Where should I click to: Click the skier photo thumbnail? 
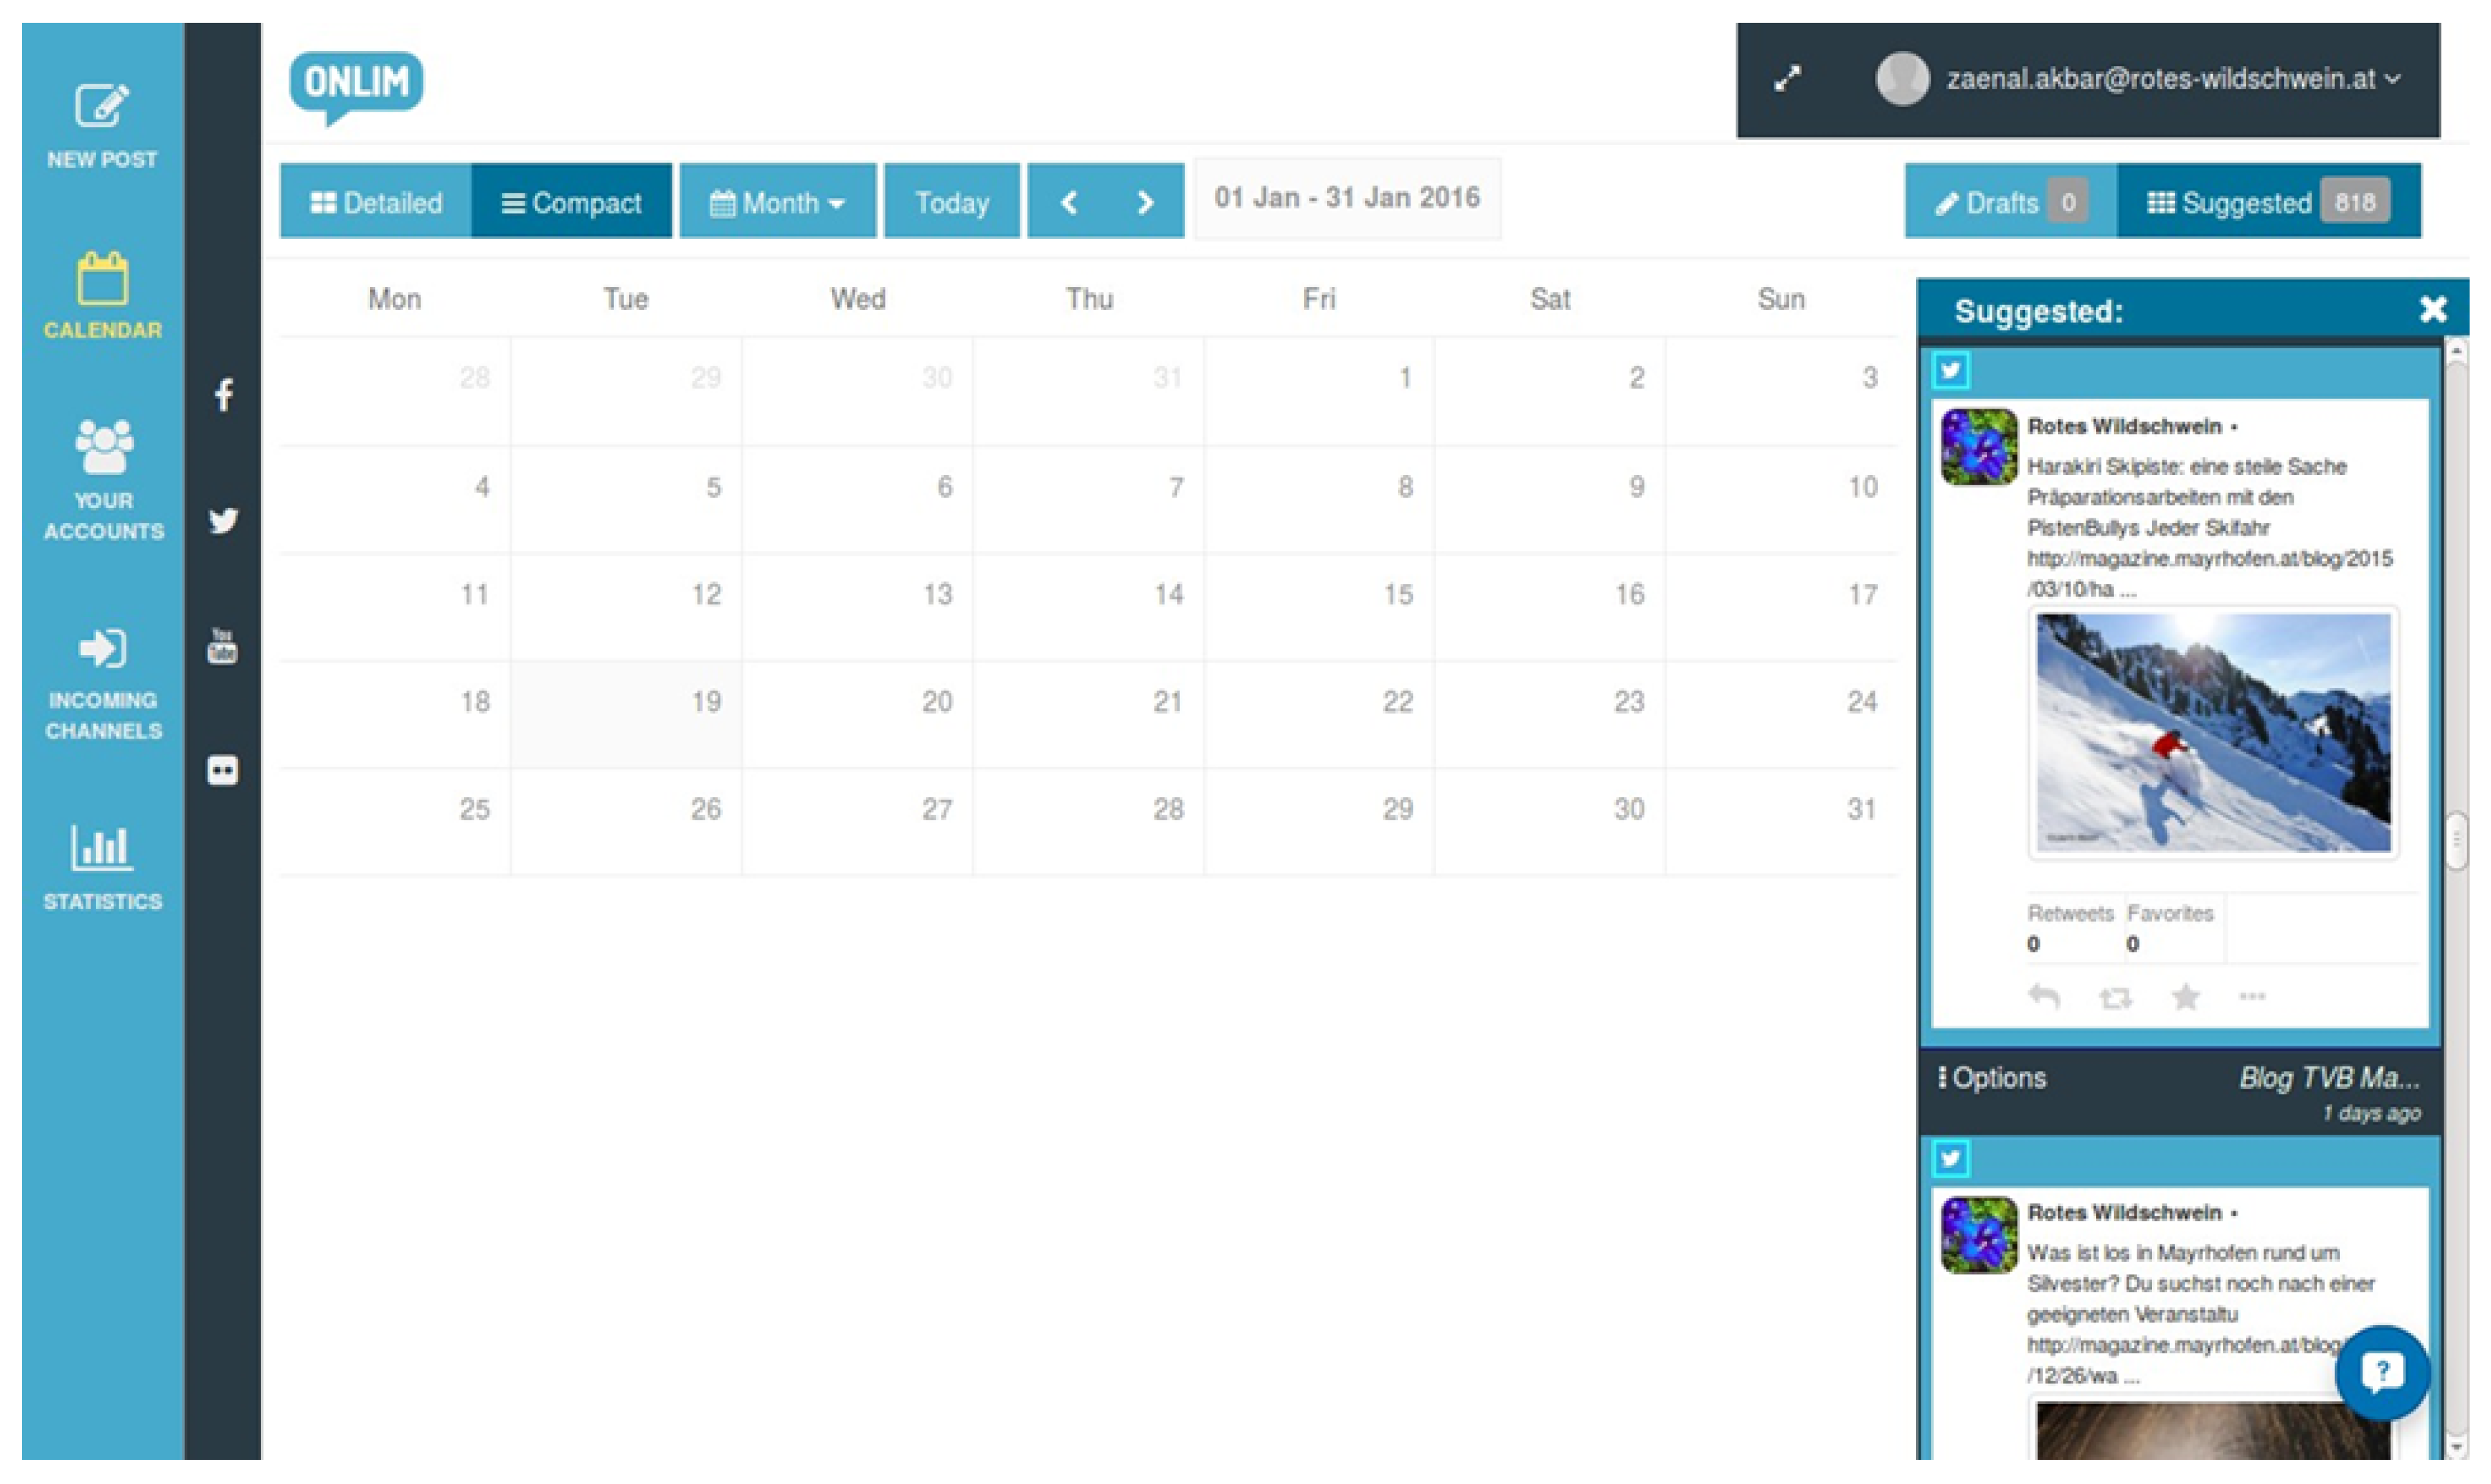2213,733
